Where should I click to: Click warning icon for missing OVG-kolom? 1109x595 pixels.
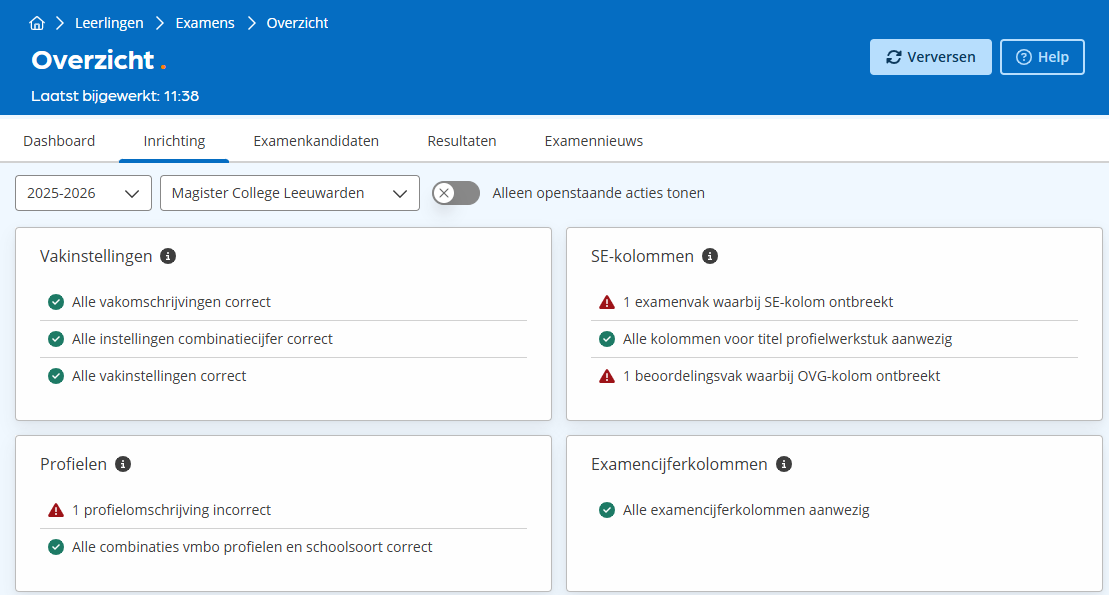[606, 377]
